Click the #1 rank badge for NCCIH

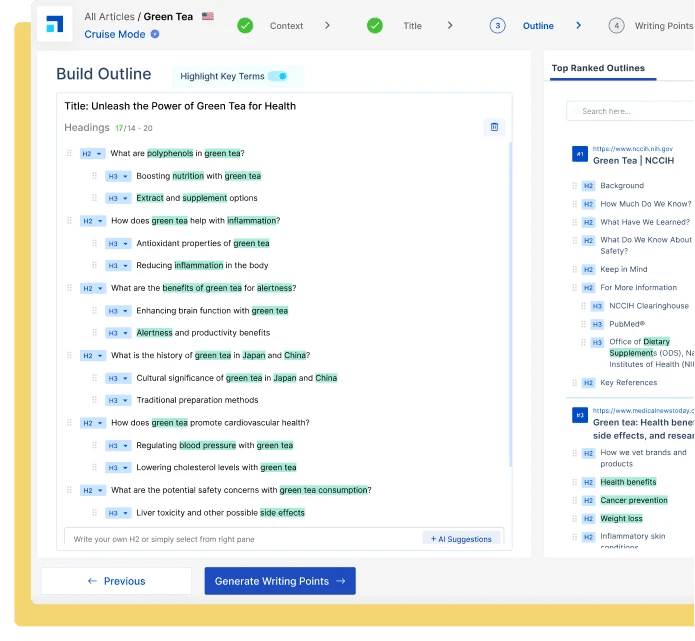580,154
